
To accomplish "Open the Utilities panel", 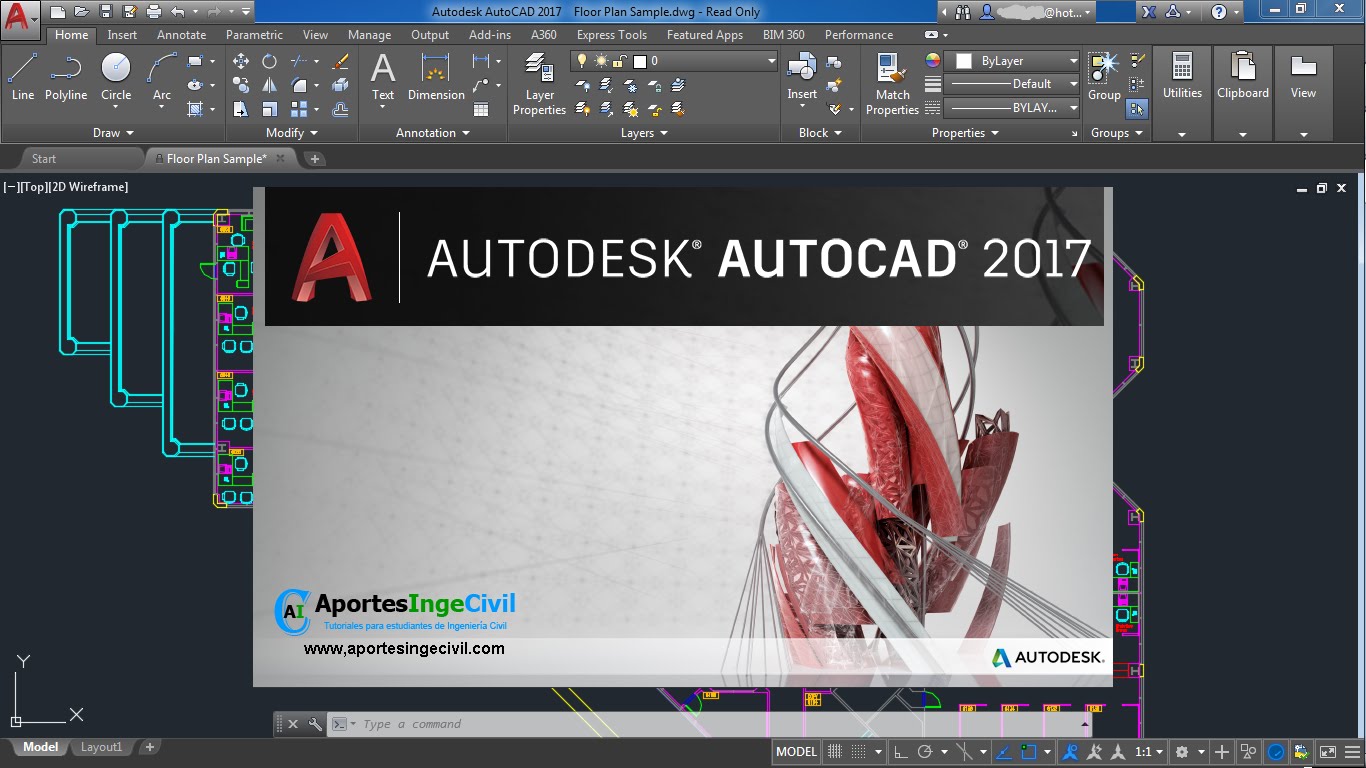I will (x=1182, y=94).
